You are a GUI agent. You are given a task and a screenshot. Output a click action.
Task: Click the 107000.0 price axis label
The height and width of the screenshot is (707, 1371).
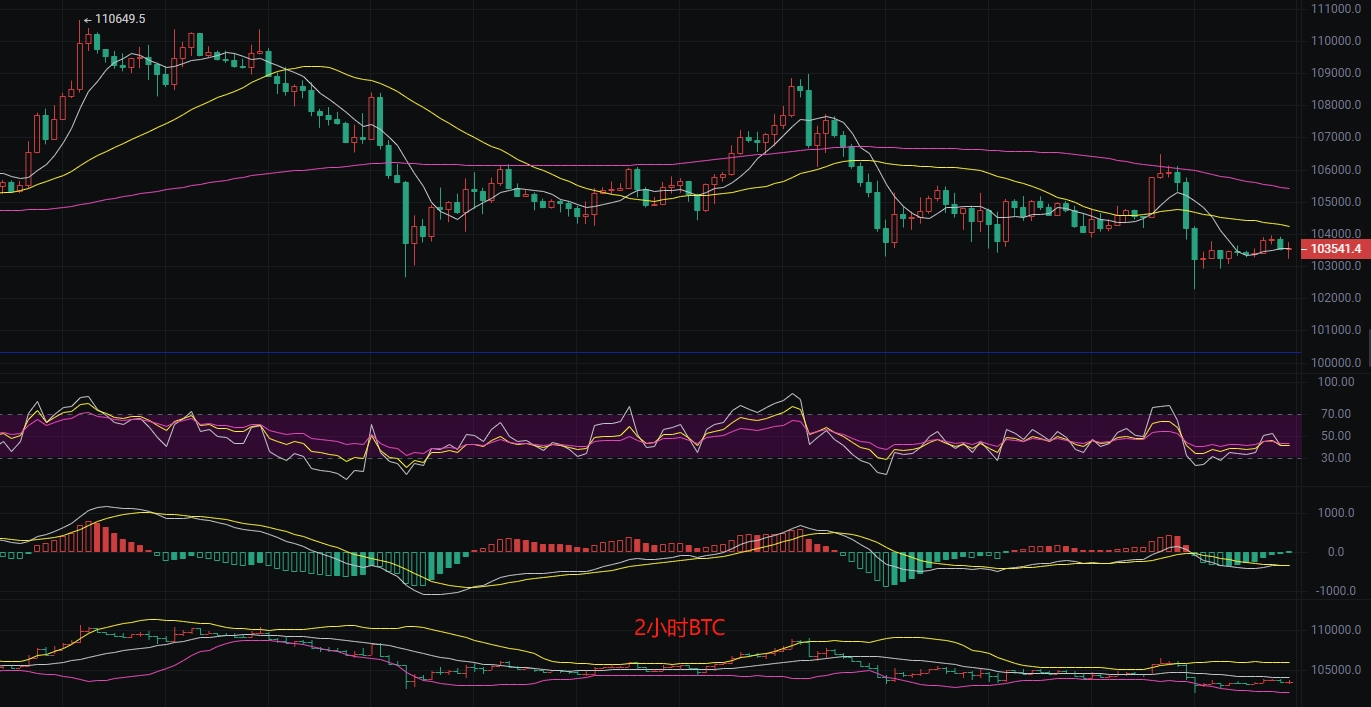click(1335, 137)
